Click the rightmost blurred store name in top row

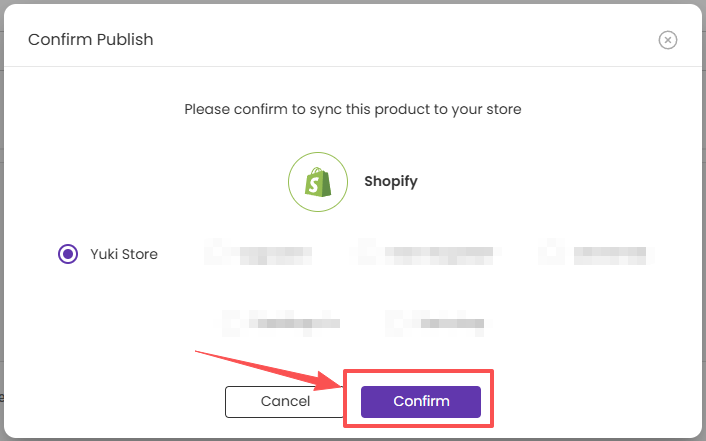click(610, 255)
